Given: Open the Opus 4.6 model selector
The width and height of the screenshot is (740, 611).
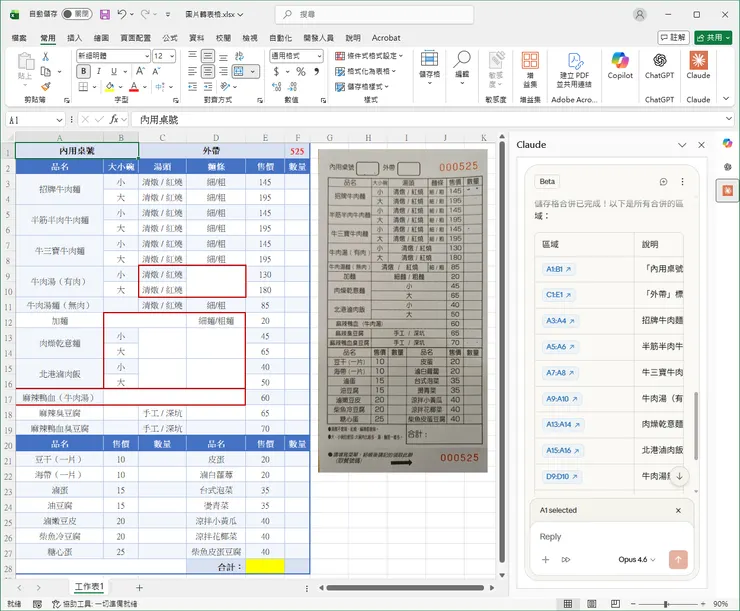Looking at the screenshot, I should click(x=632, y=560).
